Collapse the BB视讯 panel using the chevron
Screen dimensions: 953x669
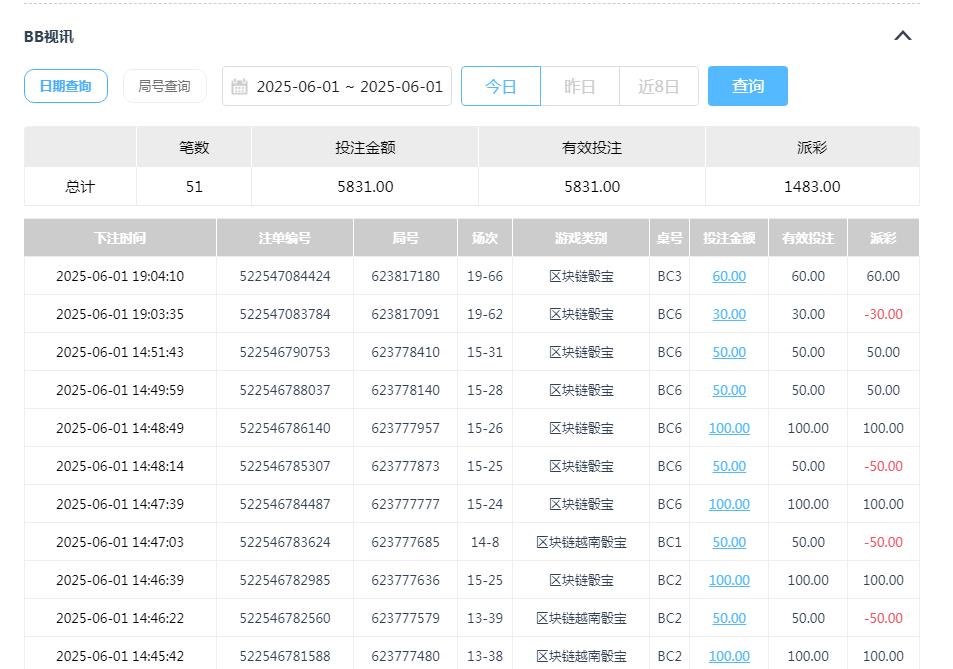(903, 34)
